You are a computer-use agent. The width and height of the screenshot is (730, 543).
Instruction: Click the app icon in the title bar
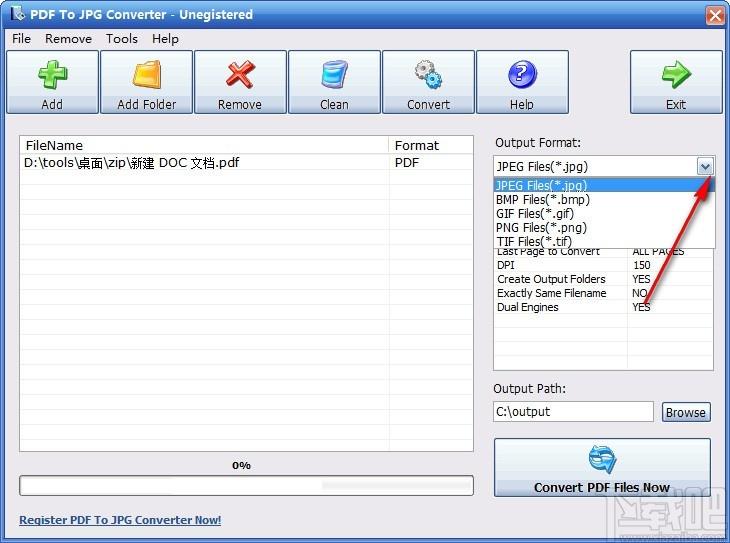(x=17, y=14)
